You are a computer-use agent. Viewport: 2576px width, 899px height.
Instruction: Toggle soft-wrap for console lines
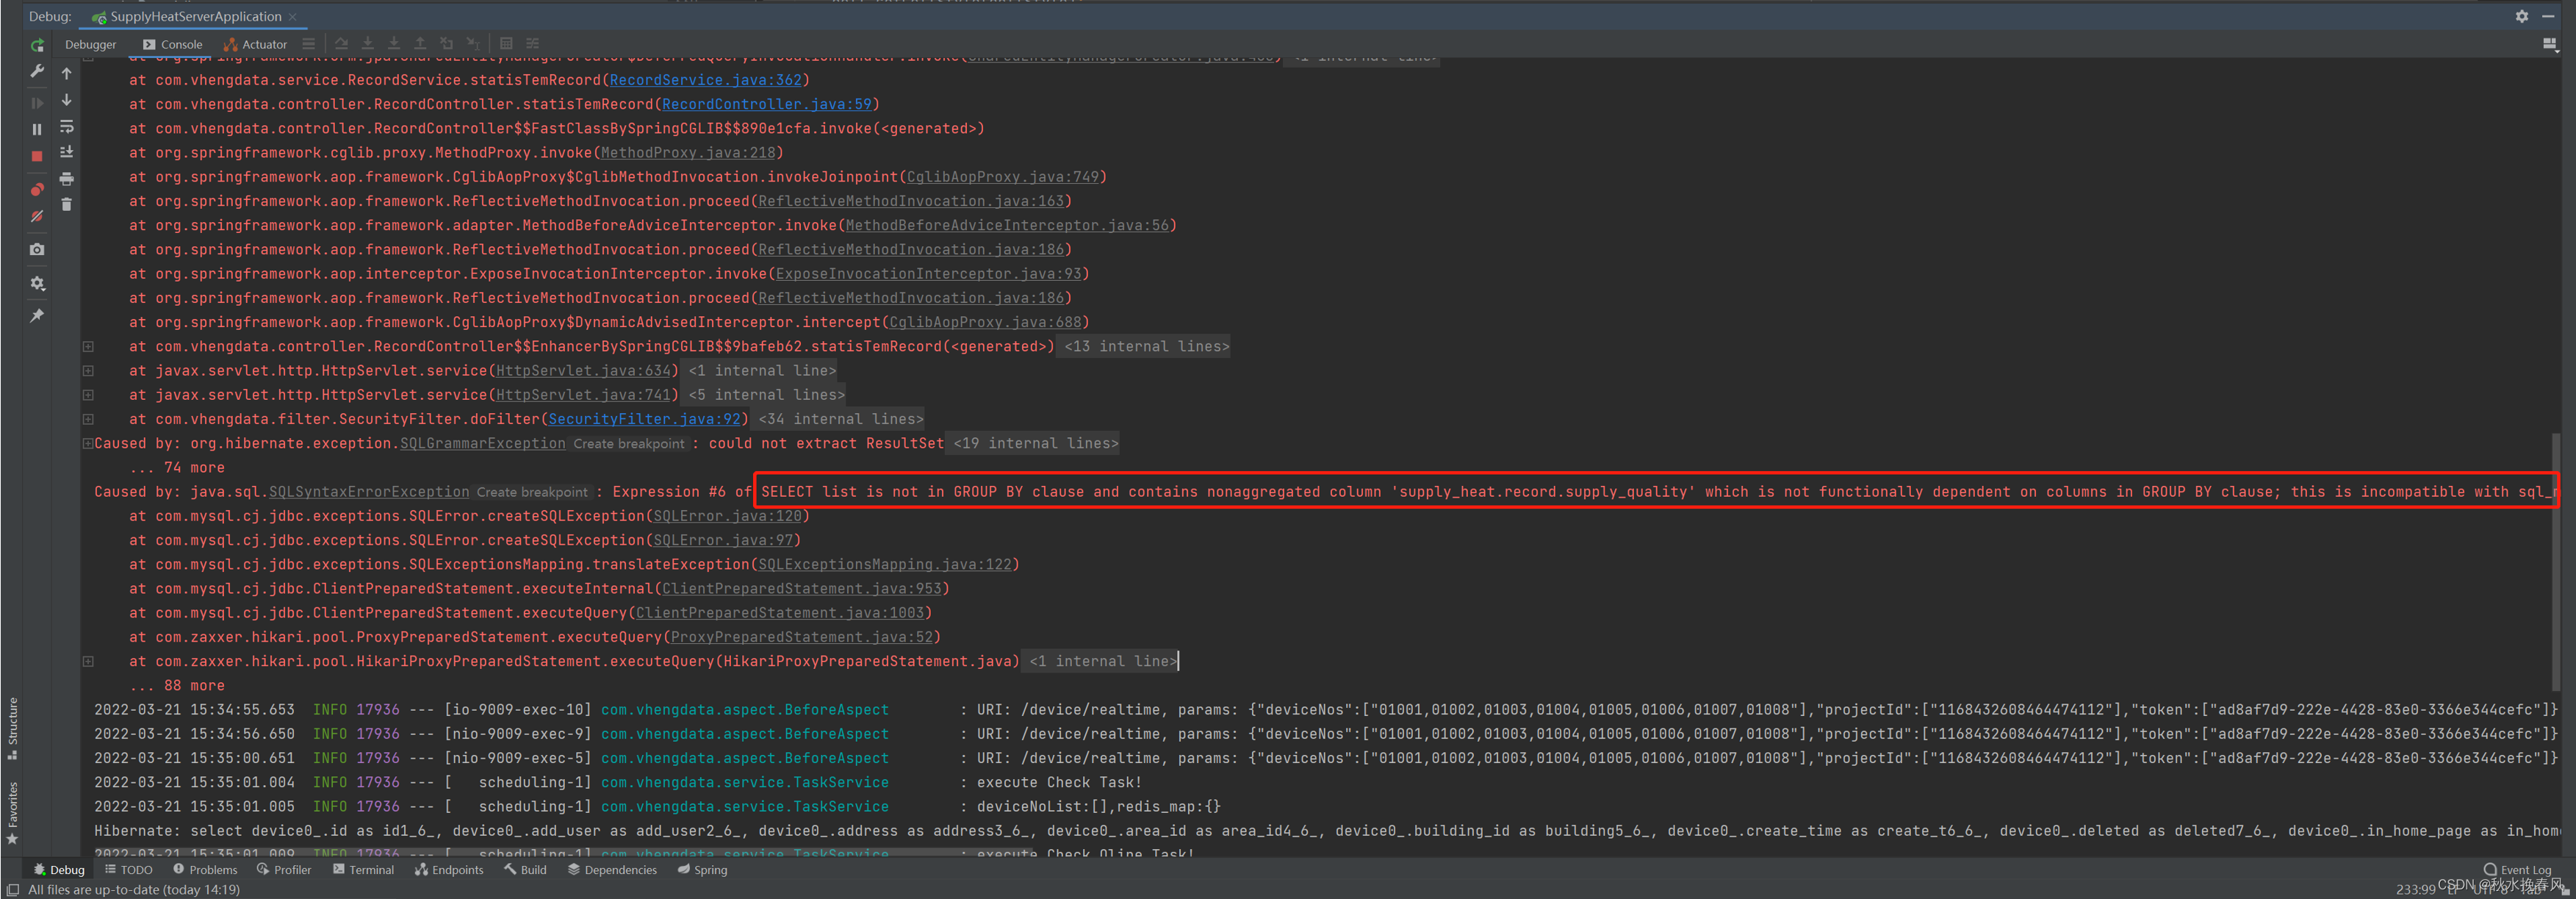coord(67,127)
